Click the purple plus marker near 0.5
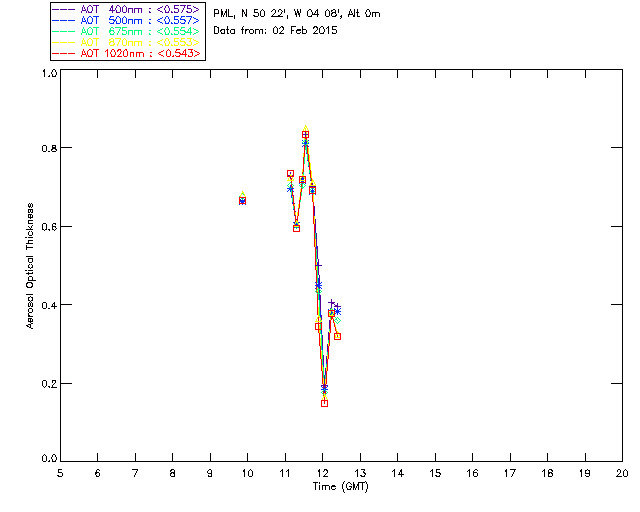 (319, 265)
